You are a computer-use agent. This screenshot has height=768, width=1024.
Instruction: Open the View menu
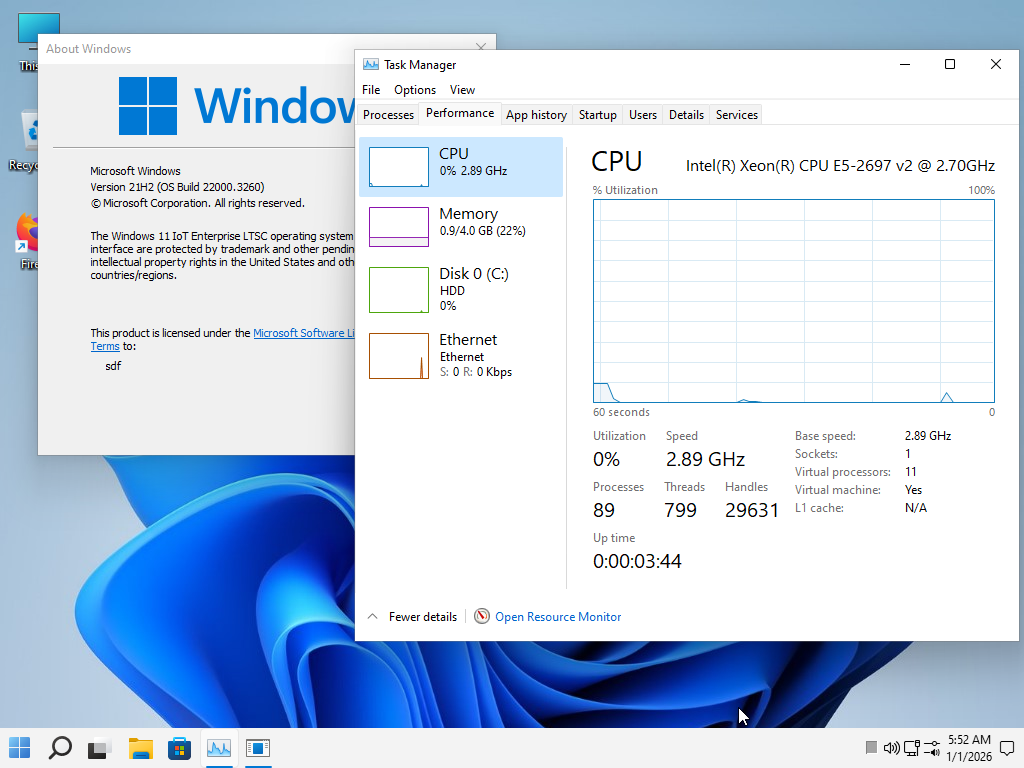(x=462, y=89)
